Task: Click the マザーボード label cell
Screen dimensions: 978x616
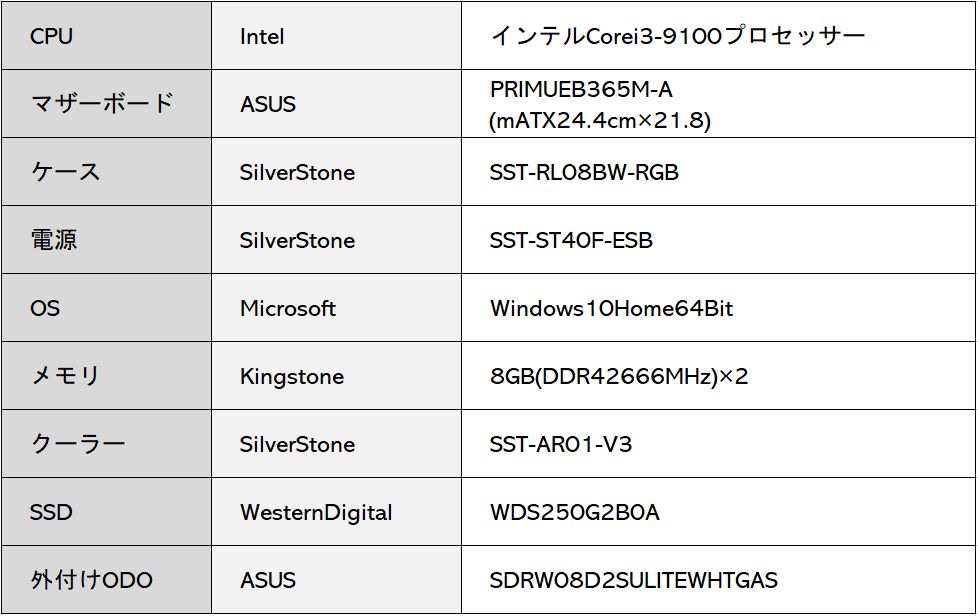Action: (x=106, y=103)
